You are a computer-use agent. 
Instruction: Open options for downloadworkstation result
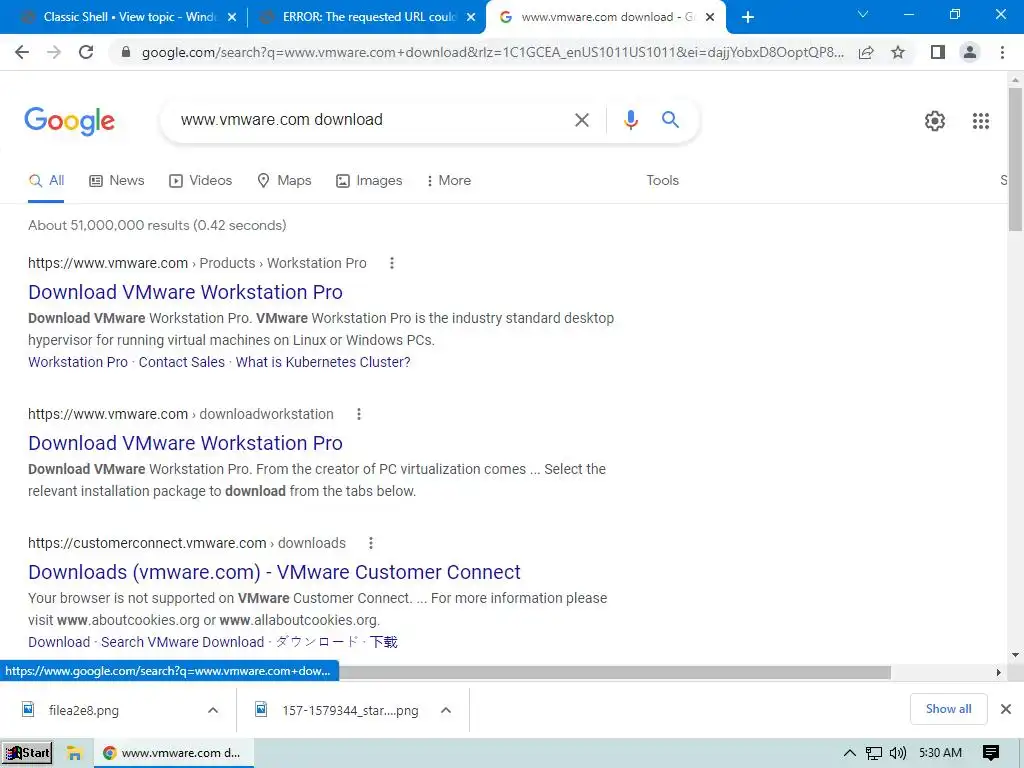click(x=359, y=414)
